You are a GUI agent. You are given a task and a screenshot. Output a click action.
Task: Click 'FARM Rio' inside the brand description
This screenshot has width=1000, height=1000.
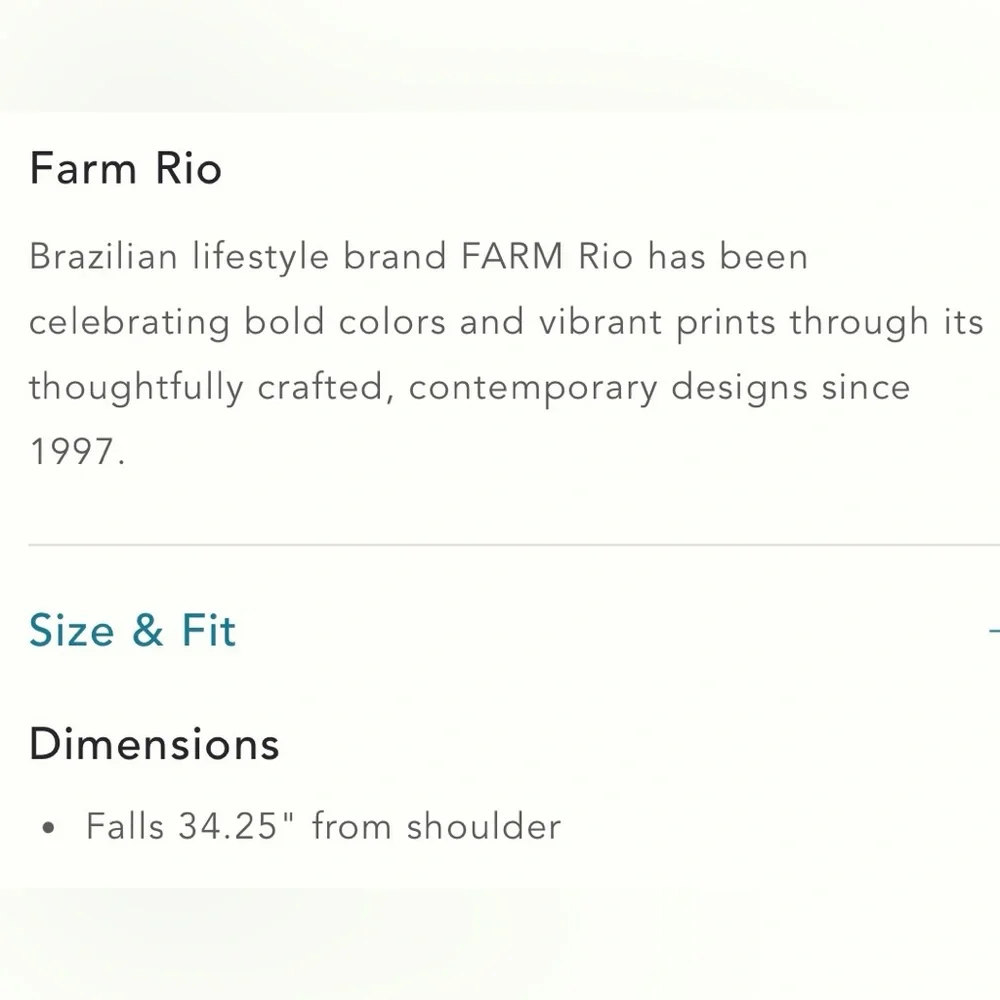547,257
